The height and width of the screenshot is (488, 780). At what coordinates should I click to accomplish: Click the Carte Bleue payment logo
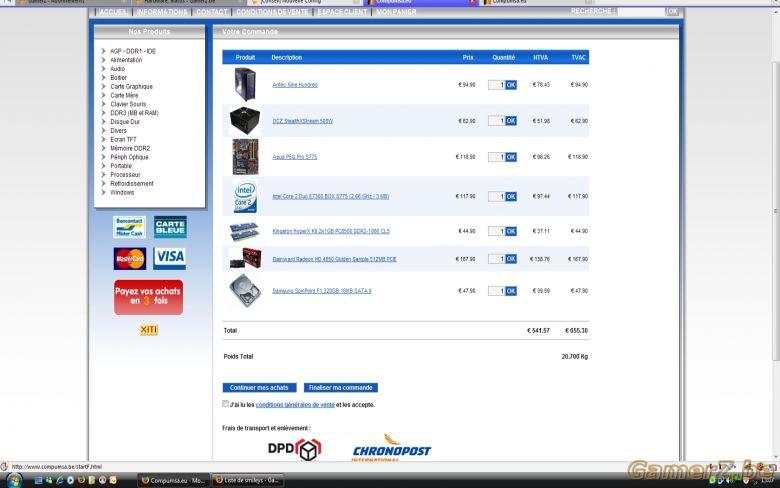[170, 227]
